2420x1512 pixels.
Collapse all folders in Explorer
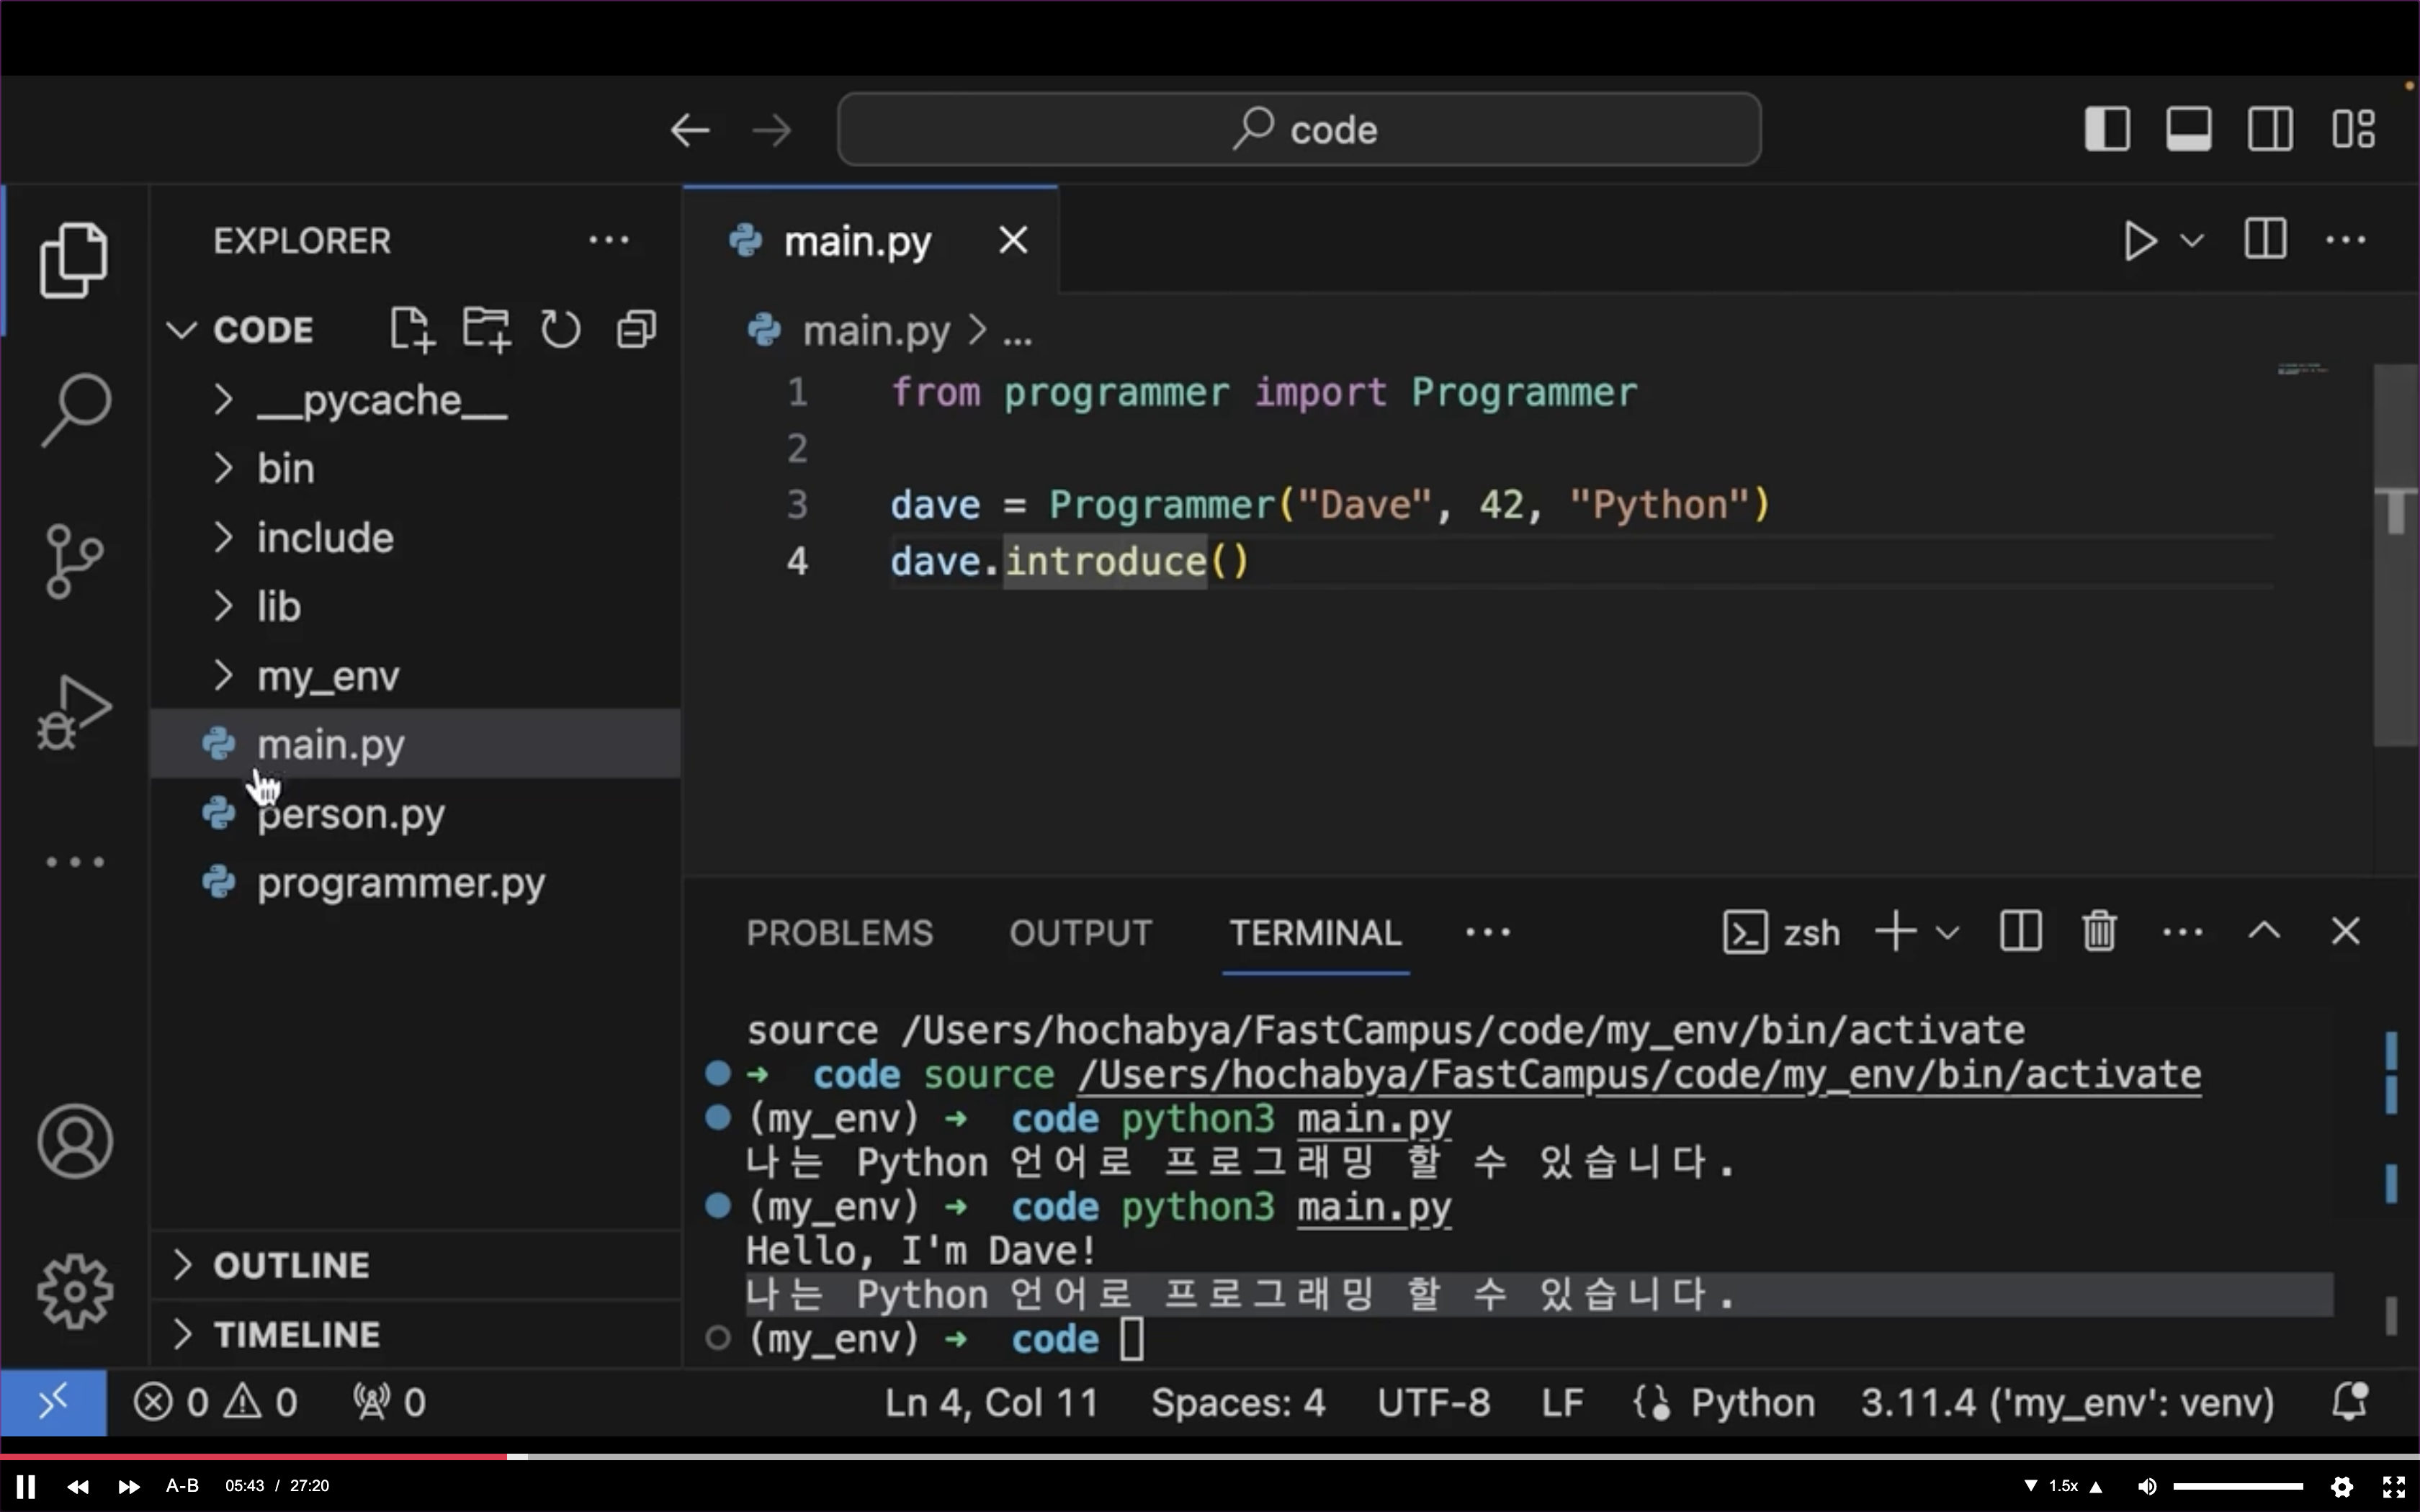636,329
